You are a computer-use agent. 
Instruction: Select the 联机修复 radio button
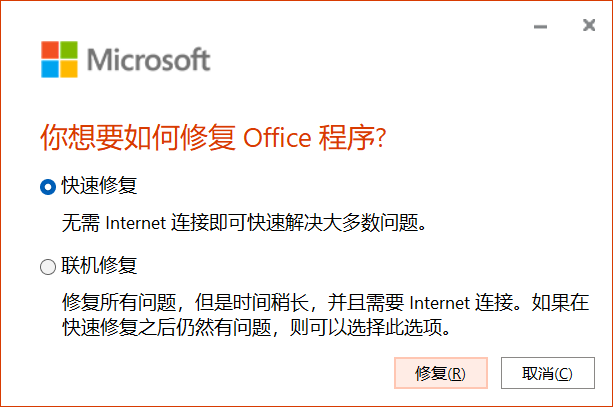click(x=48, y=267)
